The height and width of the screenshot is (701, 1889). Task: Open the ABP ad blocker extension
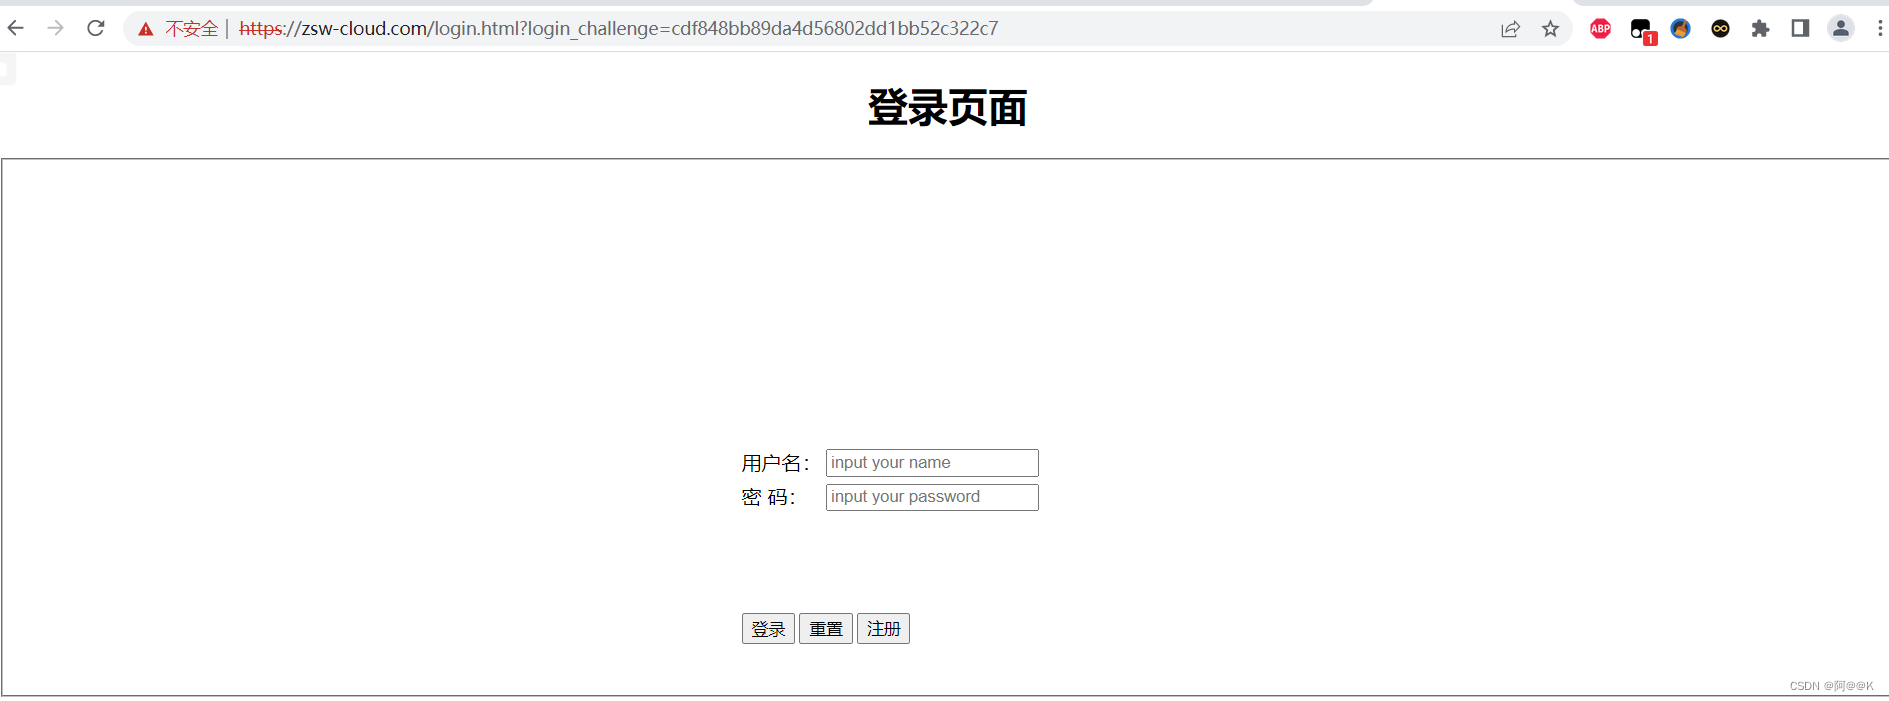click(1600, 29)
